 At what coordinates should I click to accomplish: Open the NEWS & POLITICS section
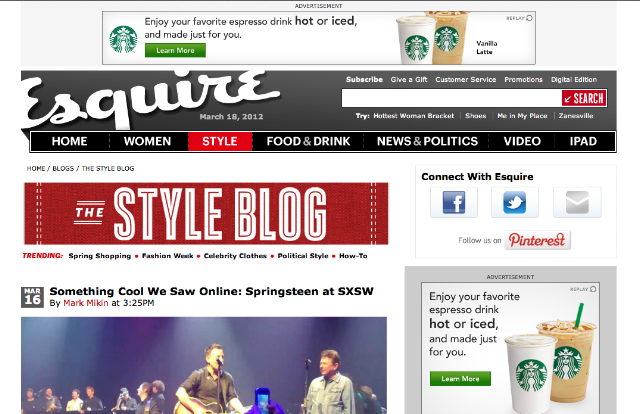[427, 141]
